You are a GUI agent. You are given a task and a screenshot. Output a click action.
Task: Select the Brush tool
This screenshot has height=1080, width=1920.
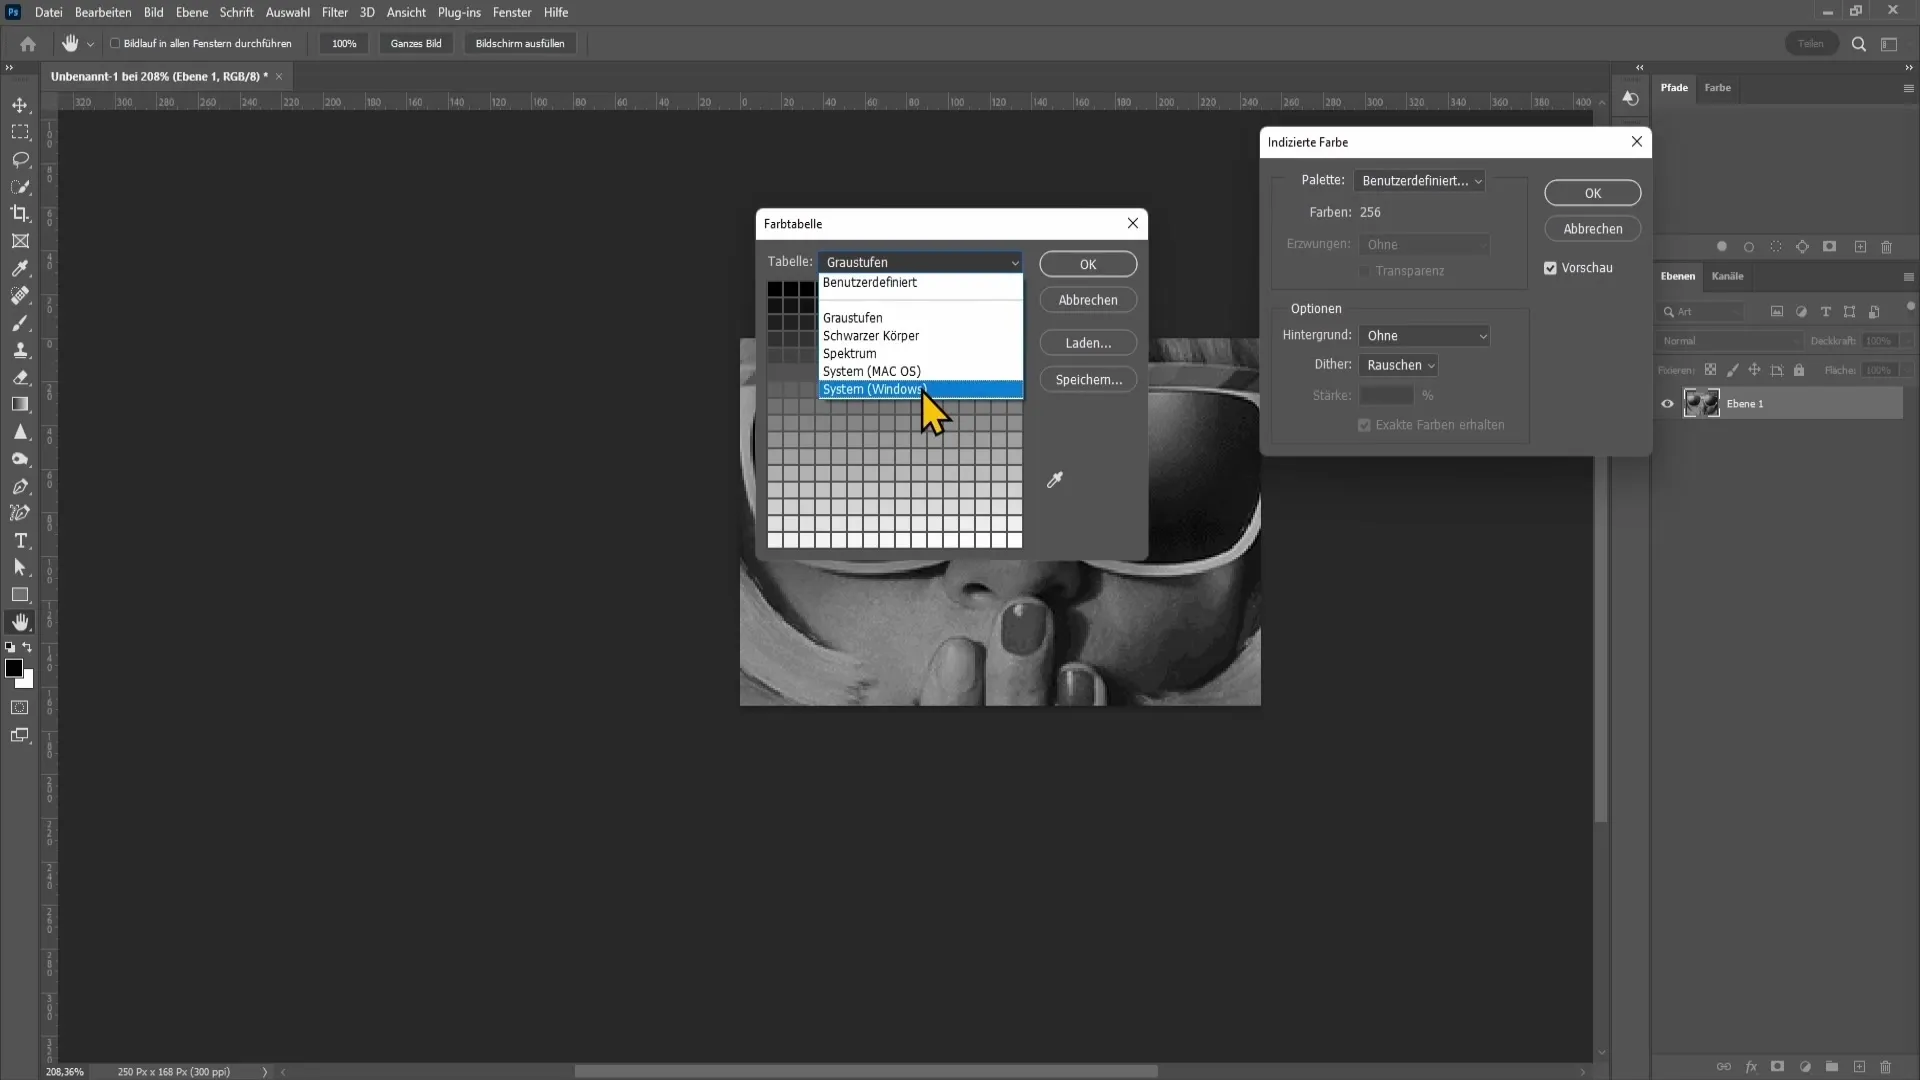tap(20, 323)
